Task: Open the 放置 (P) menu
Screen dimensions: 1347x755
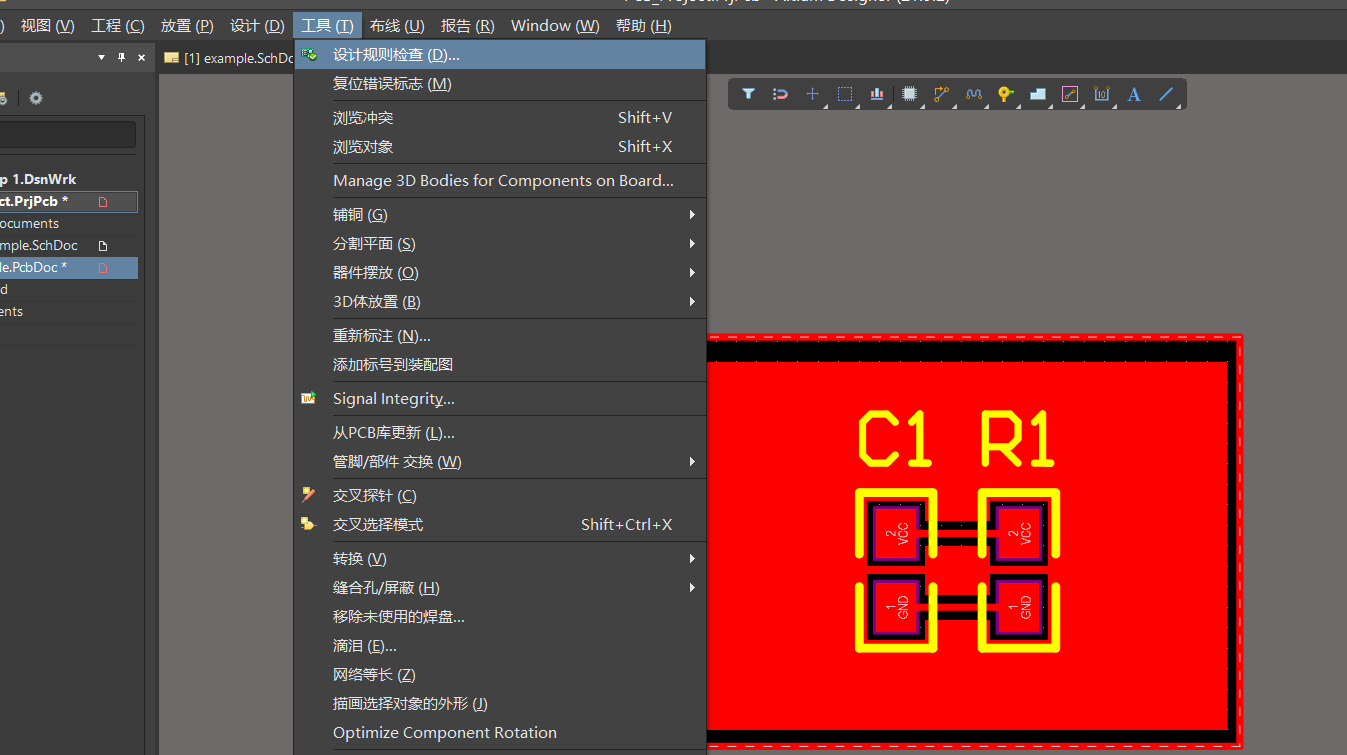Action: coord(187,26)
